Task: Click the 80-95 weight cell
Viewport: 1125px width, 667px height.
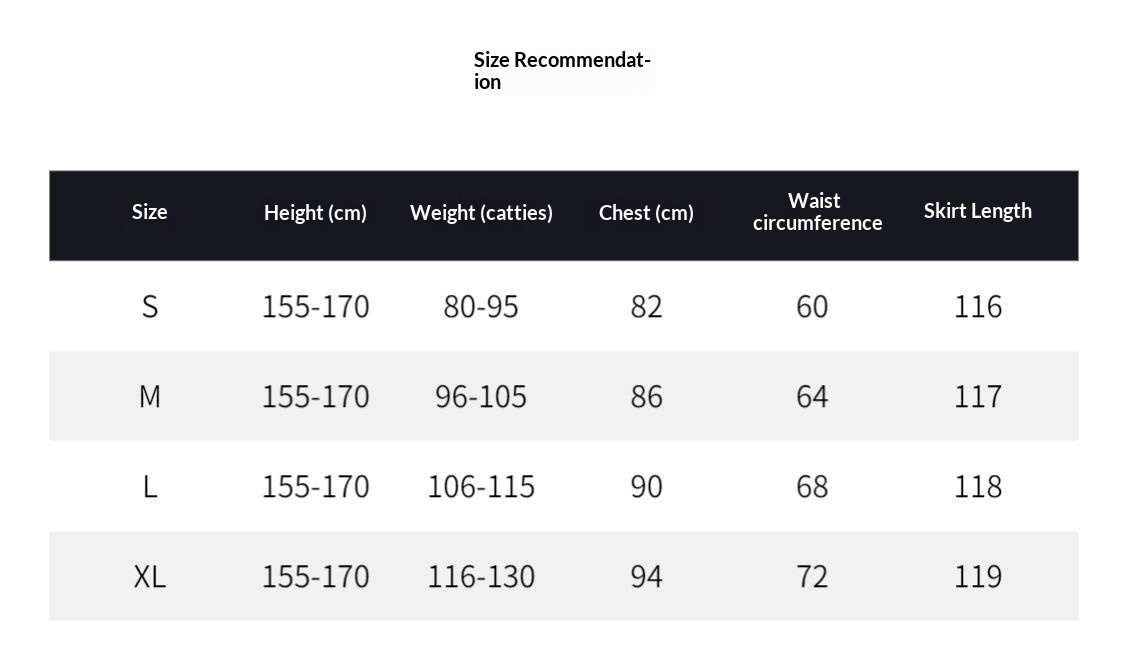Action: click(x=481, y=306)
